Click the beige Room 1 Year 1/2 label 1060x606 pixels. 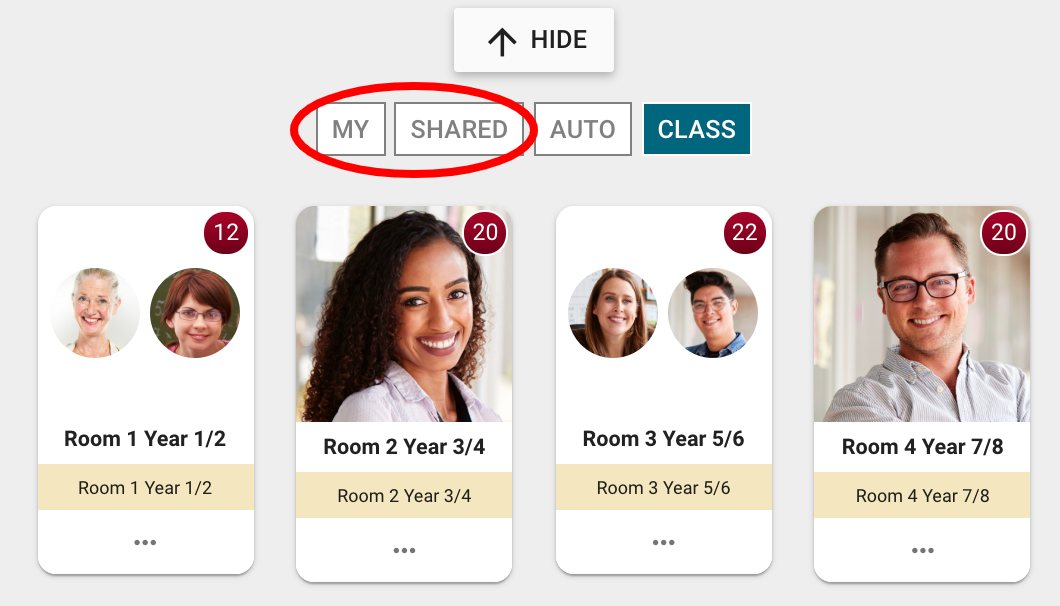click(x=145, y=488)
